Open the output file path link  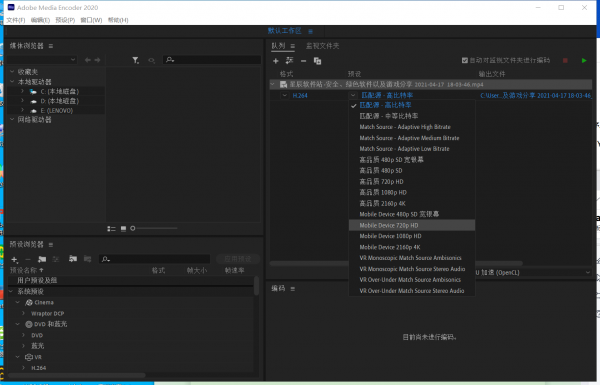(536, 95)
